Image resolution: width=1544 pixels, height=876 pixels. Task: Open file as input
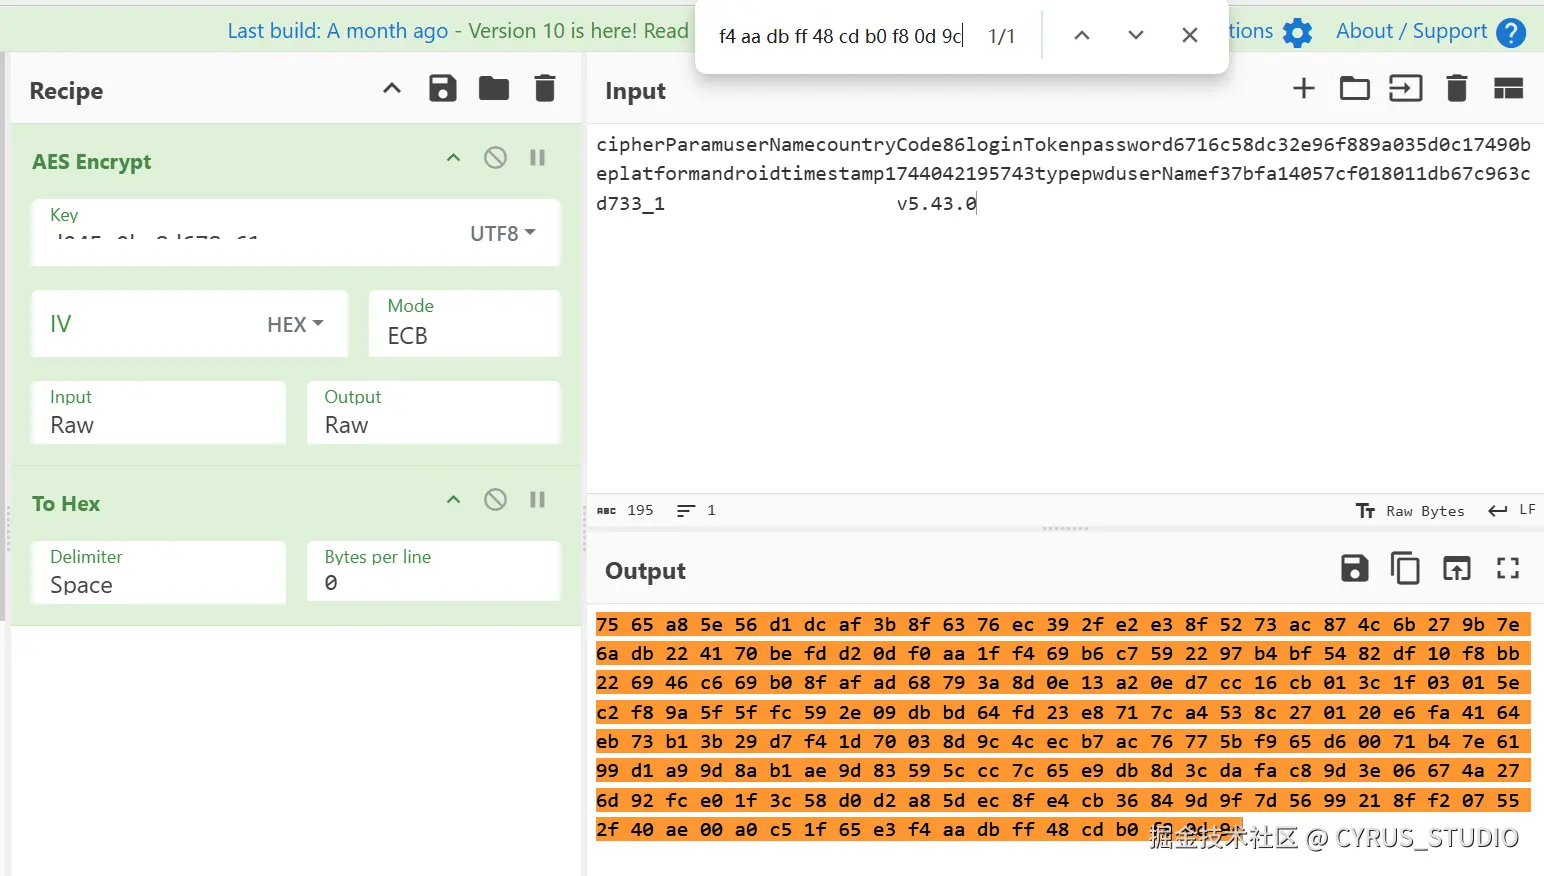[x=1354, y=89]
